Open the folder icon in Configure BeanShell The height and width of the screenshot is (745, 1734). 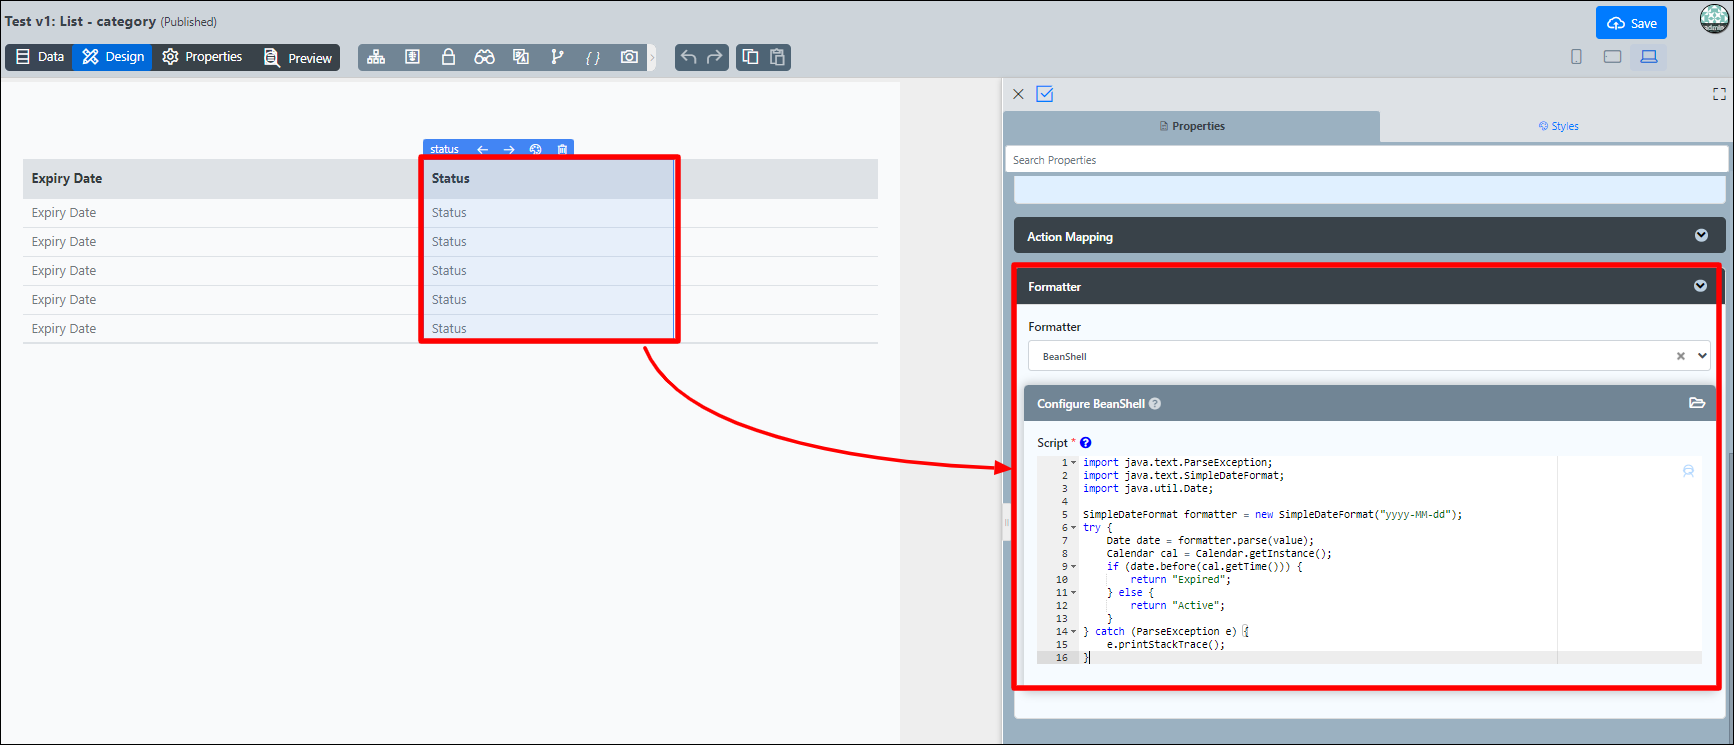tap(1697, 403)
